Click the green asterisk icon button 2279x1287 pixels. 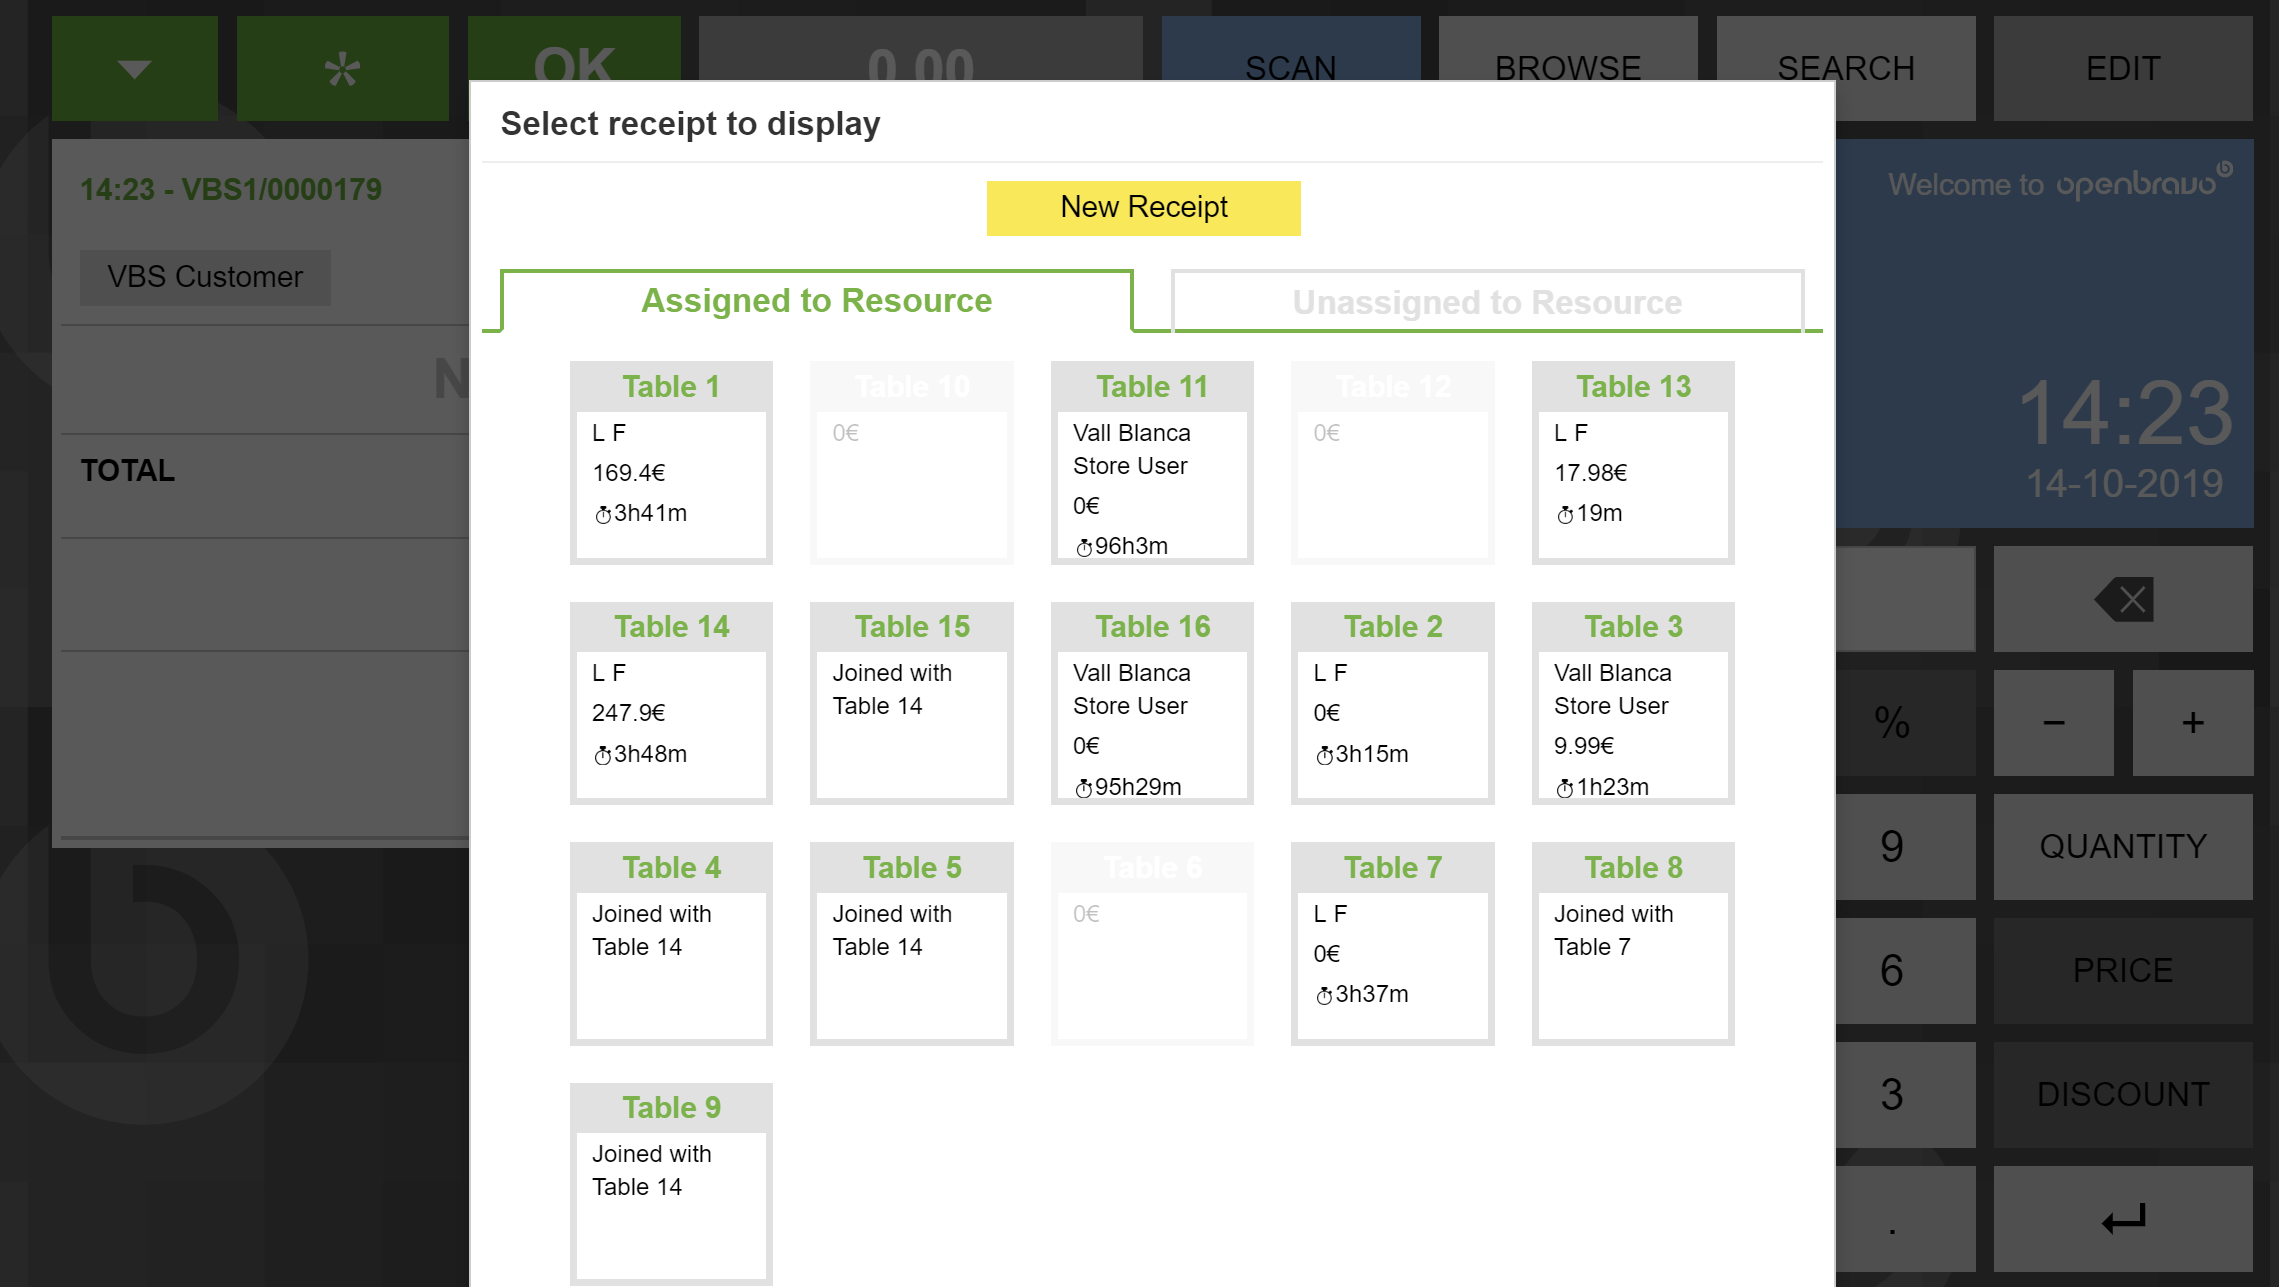tap(342, 68)
